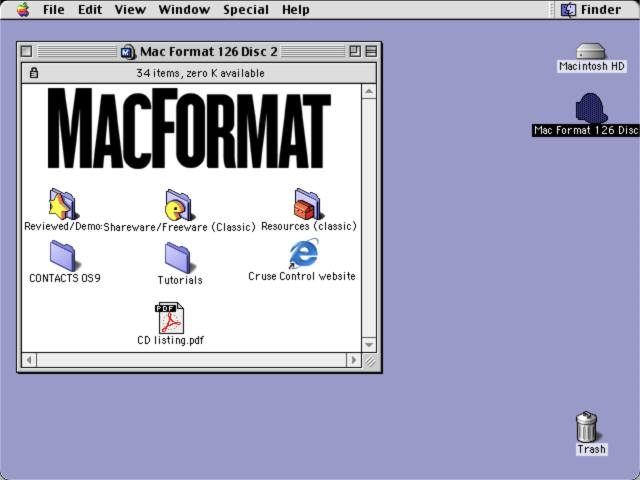The image size is (640, 480).
Task: Click the 'CONTACTS OS9' label text
Action: (x=65, y=278)
